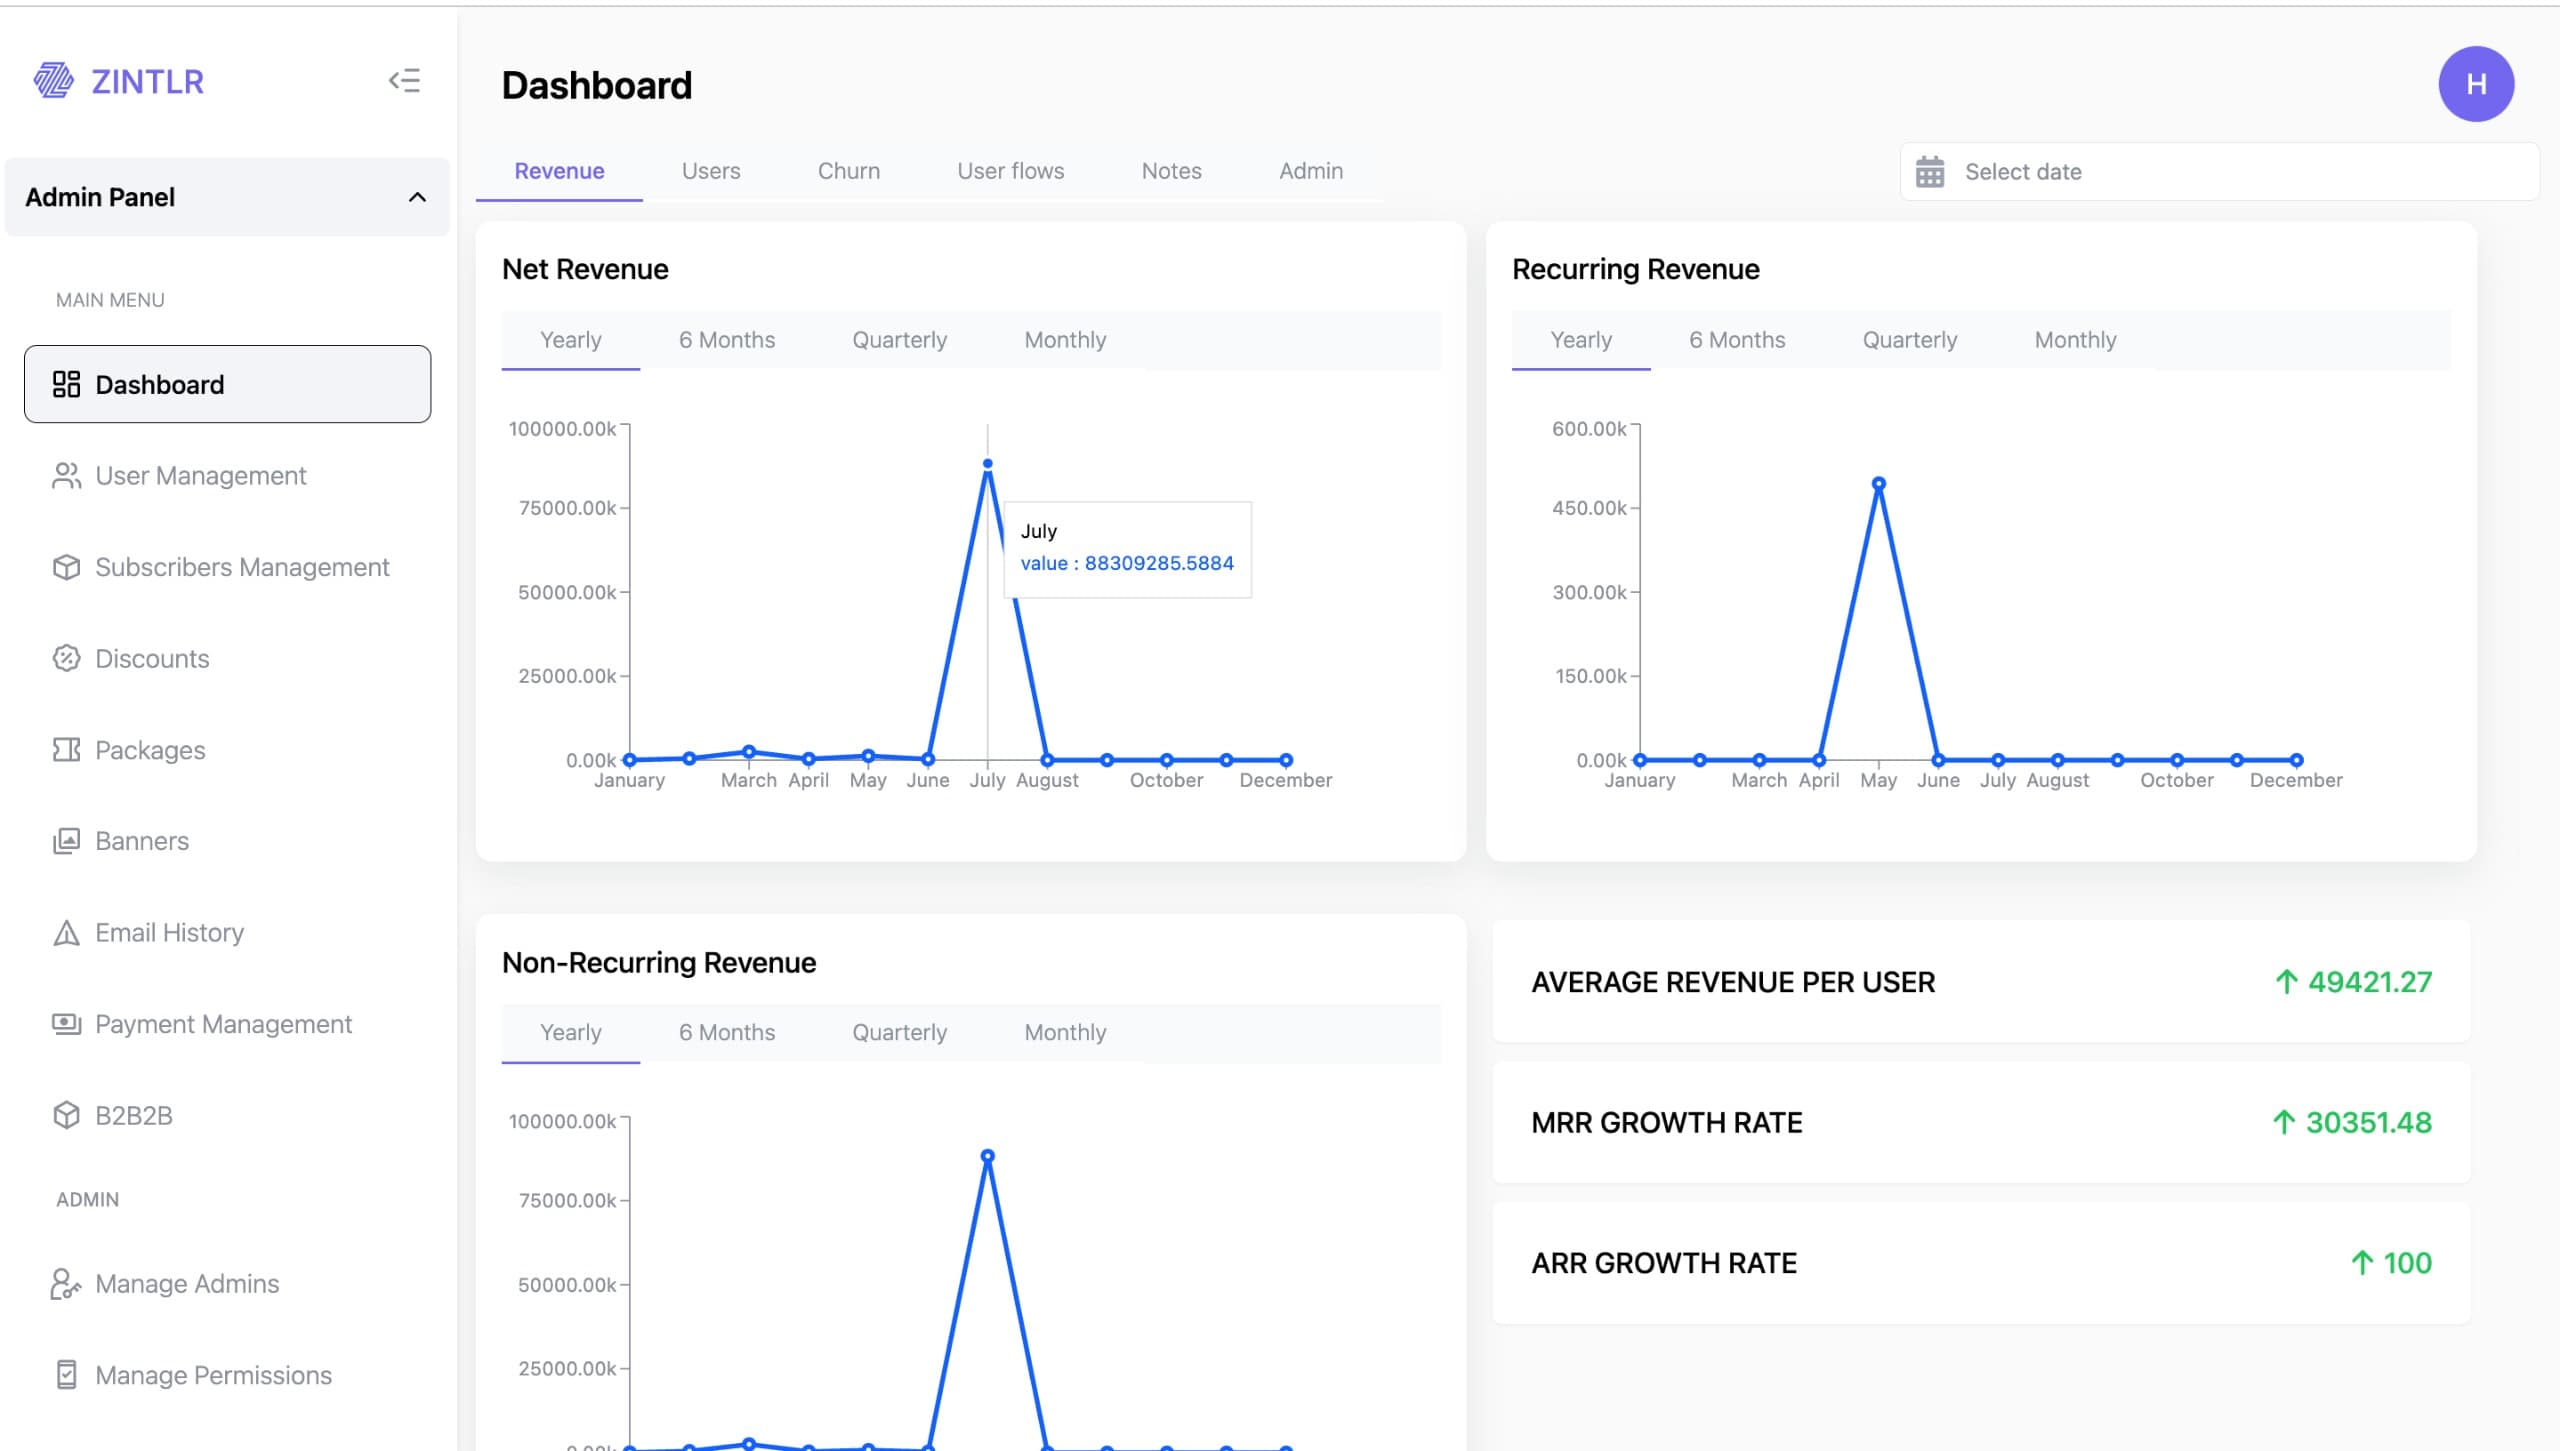Click the Dashboard grid icon in sidebar
Image resolution: width=2560 pixels, height=1451 pixels.
(66, 383)
